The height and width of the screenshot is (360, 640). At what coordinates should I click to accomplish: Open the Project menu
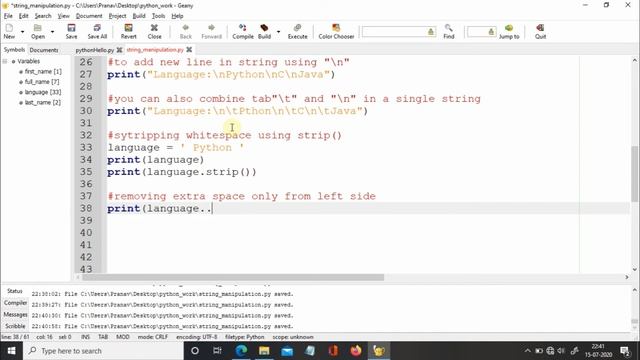tap(118, 16)
